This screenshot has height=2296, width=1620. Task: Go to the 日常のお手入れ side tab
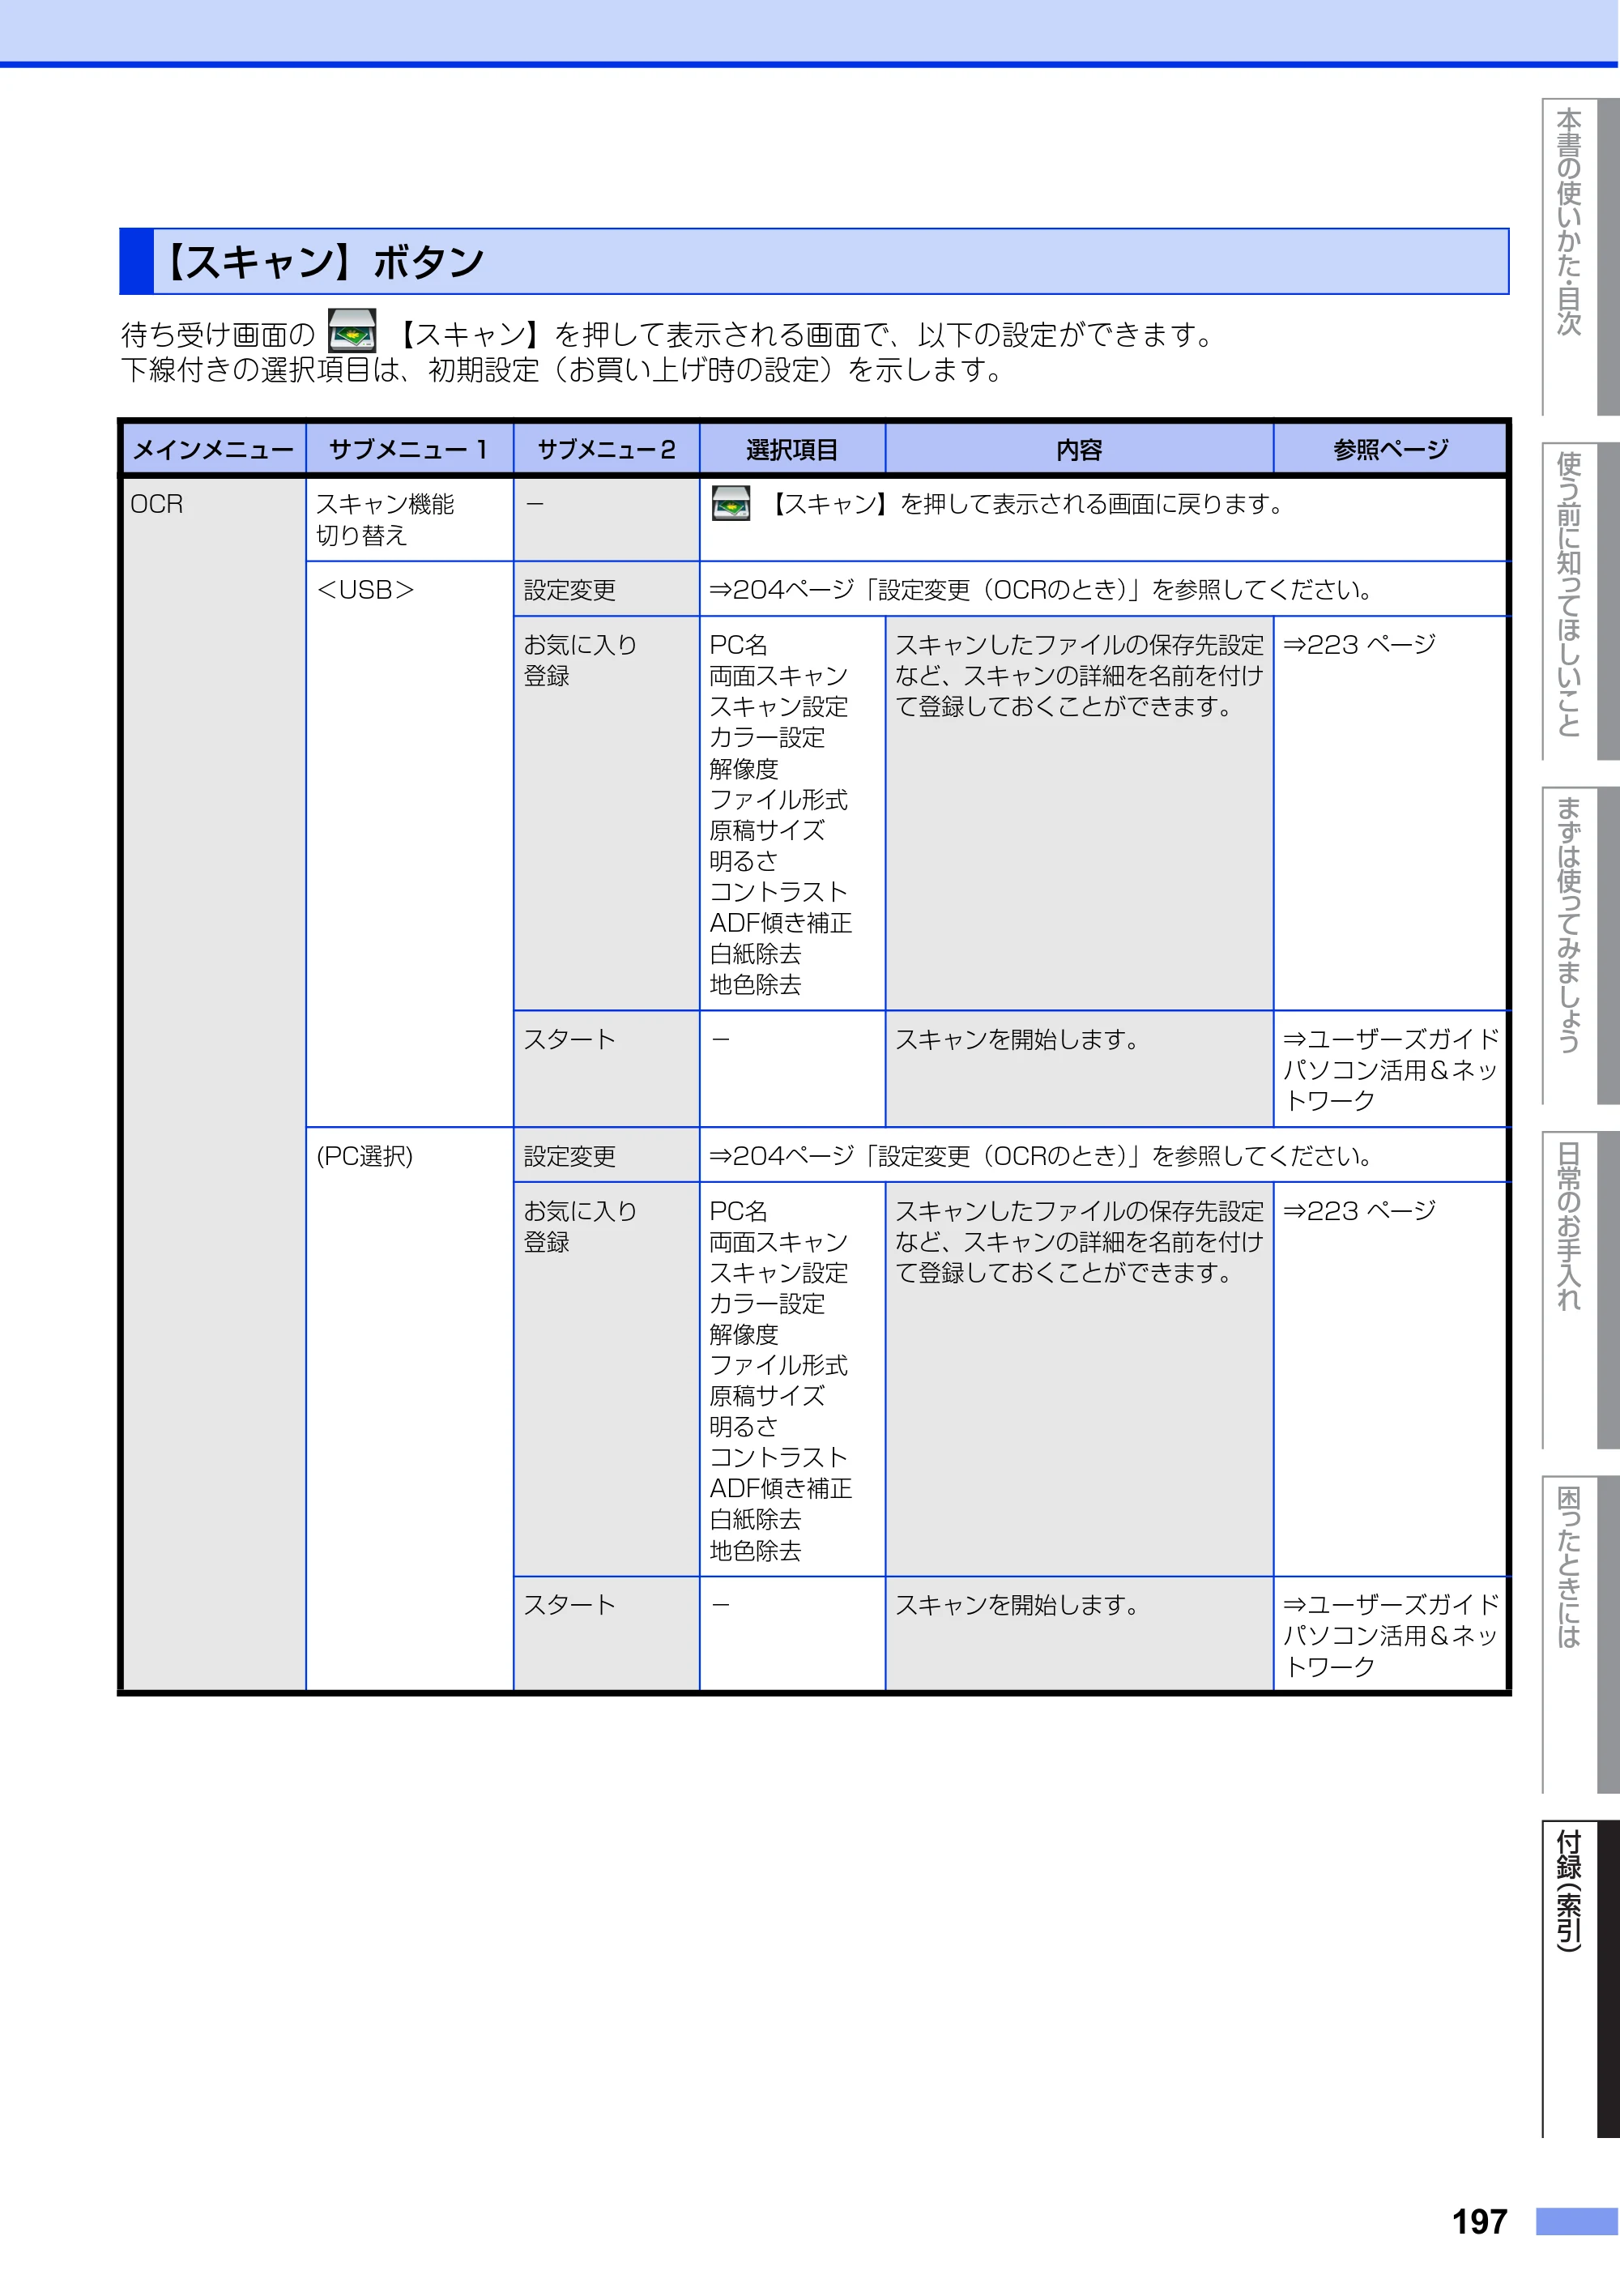coord(1580,1290)
